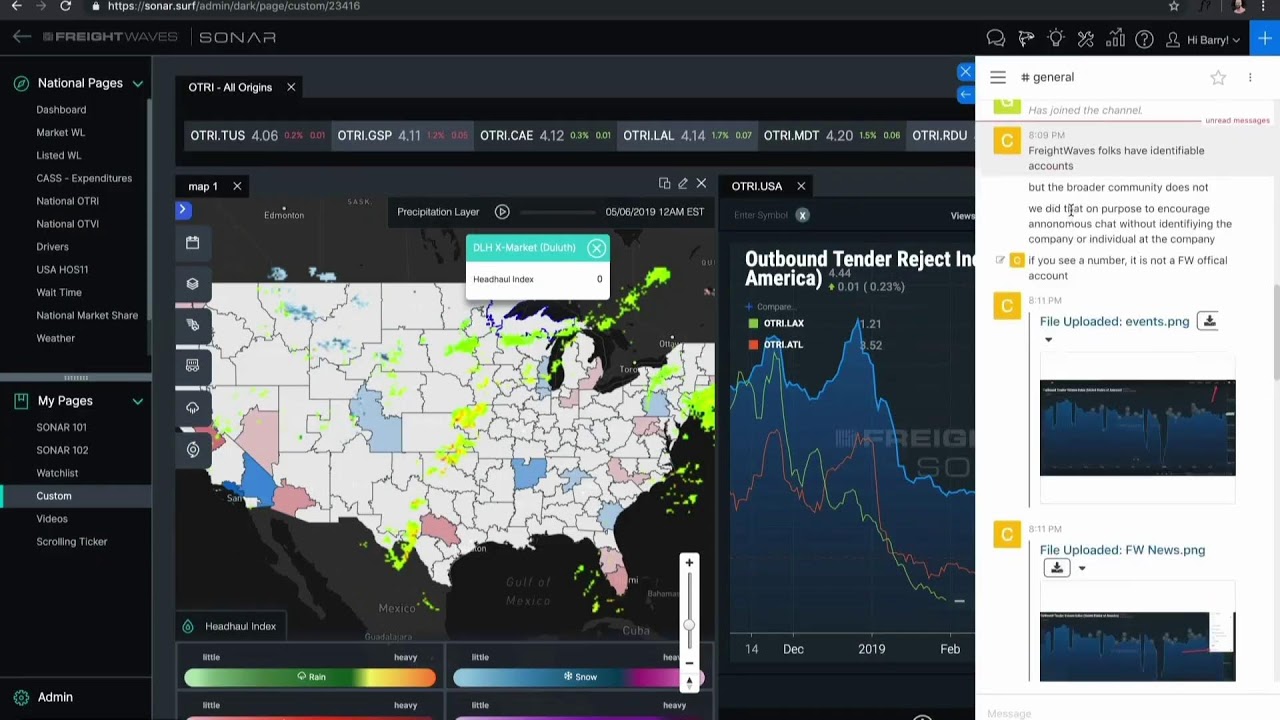This screenshot has height=720, width=1280.
Task: Click the OTRI.TUS ticker item
Action: pos(257,136)
